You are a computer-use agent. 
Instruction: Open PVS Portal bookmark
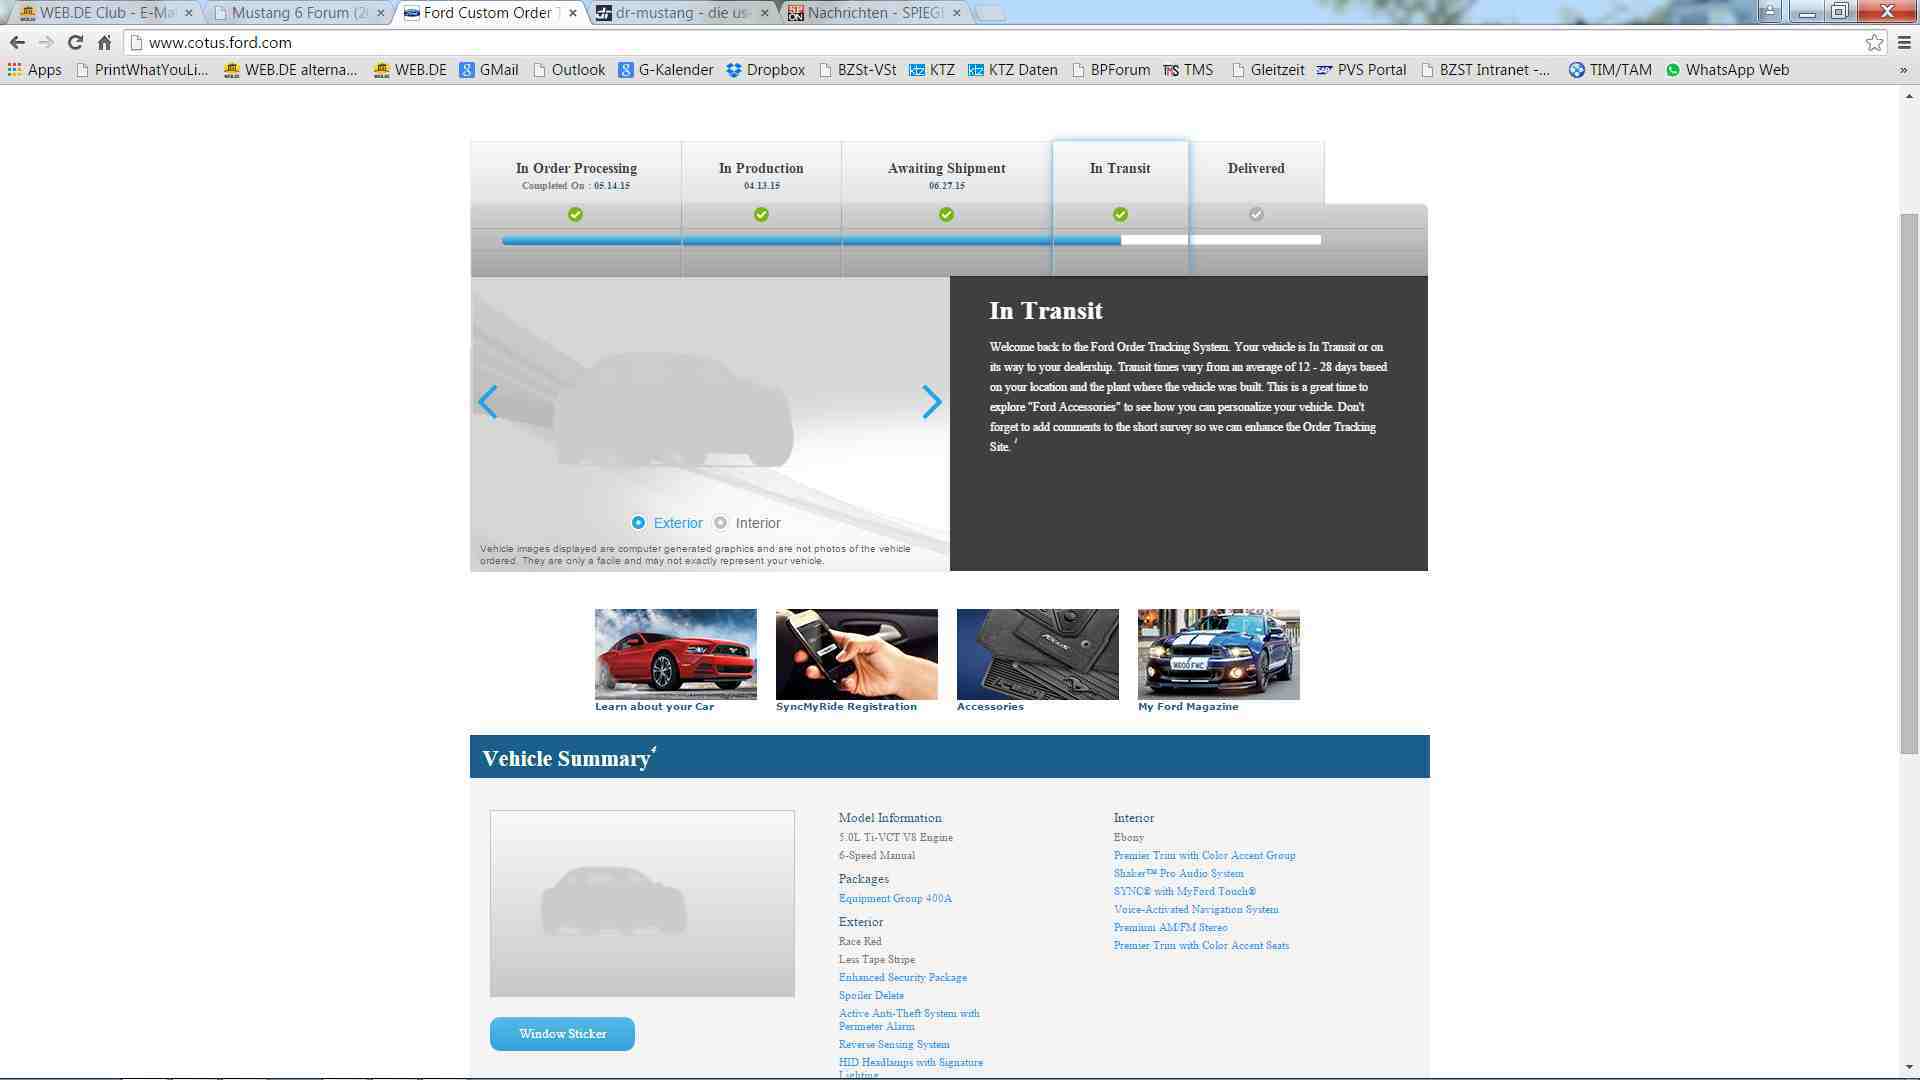coord(1361,70)
